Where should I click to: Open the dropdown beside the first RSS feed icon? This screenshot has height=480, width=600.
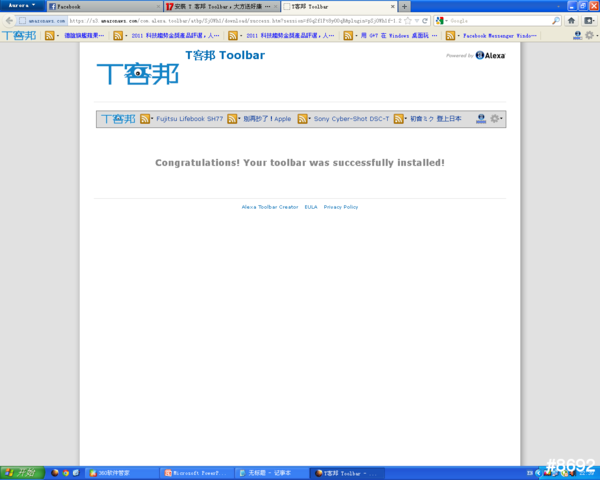click(x=58, y=36)
